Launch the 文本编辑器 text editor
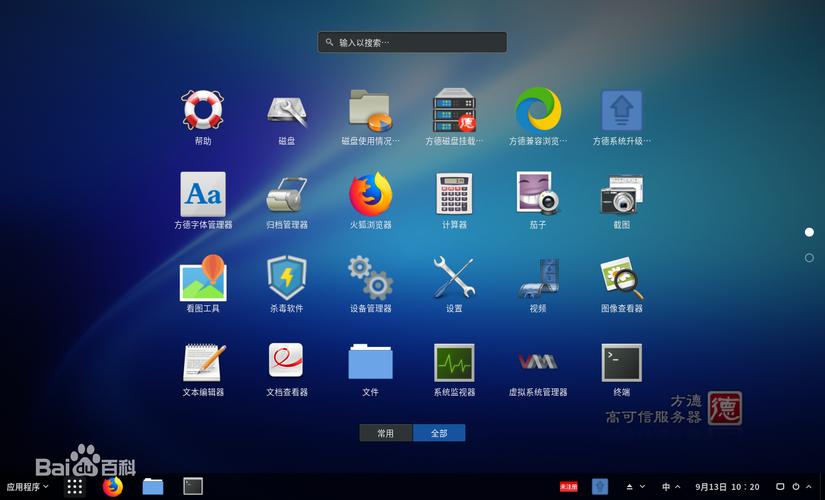This screenshot has width=825, height=500. pyautogui.click(x=202, y=362)
